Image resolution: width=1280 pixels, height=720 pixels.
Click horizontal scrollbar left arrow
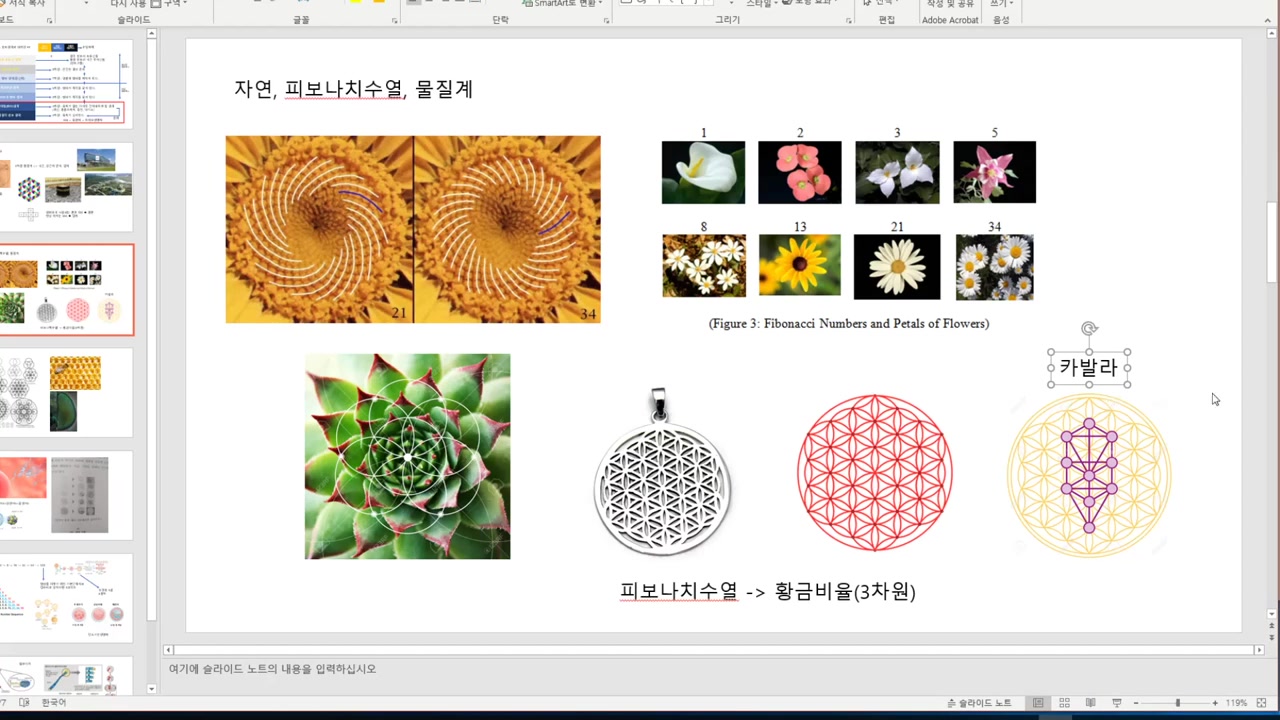coord(169,650)
